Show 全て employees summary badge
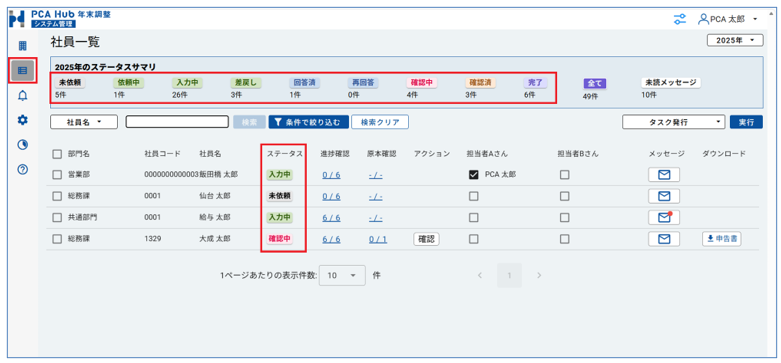 (x=594, y=84)
